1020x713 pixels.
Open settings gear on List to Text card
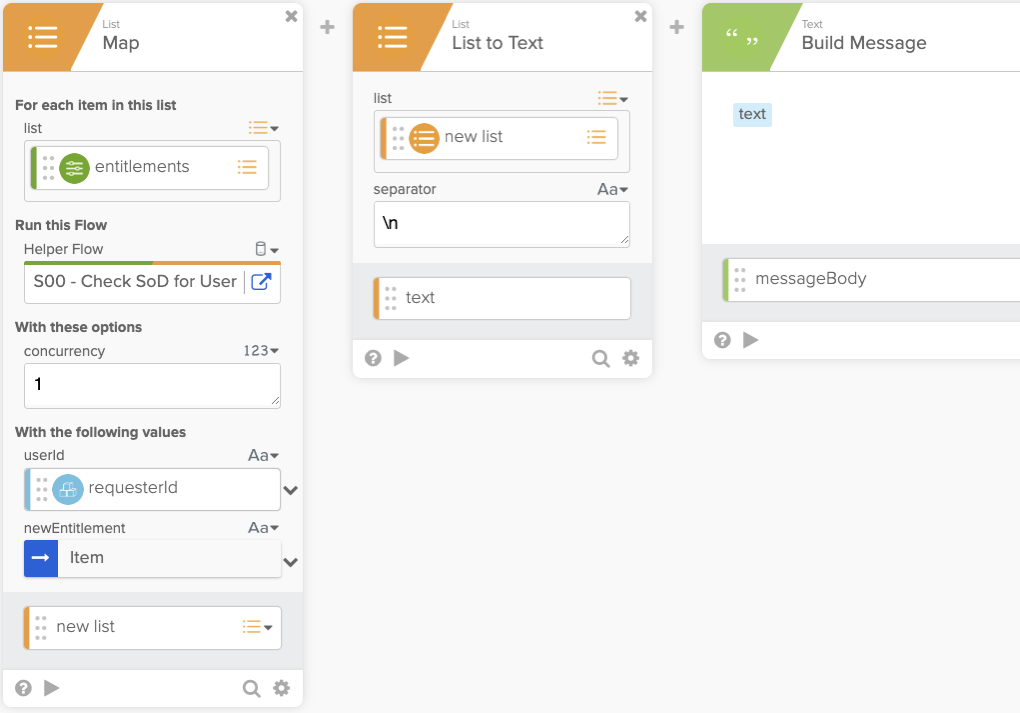[631, 358]
